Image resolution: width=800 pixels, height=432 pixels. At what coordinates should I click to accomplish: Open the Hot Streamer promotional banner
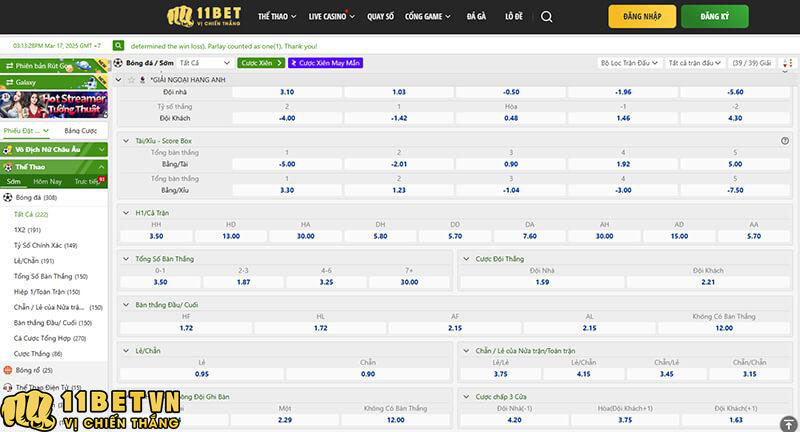point(54,104)
